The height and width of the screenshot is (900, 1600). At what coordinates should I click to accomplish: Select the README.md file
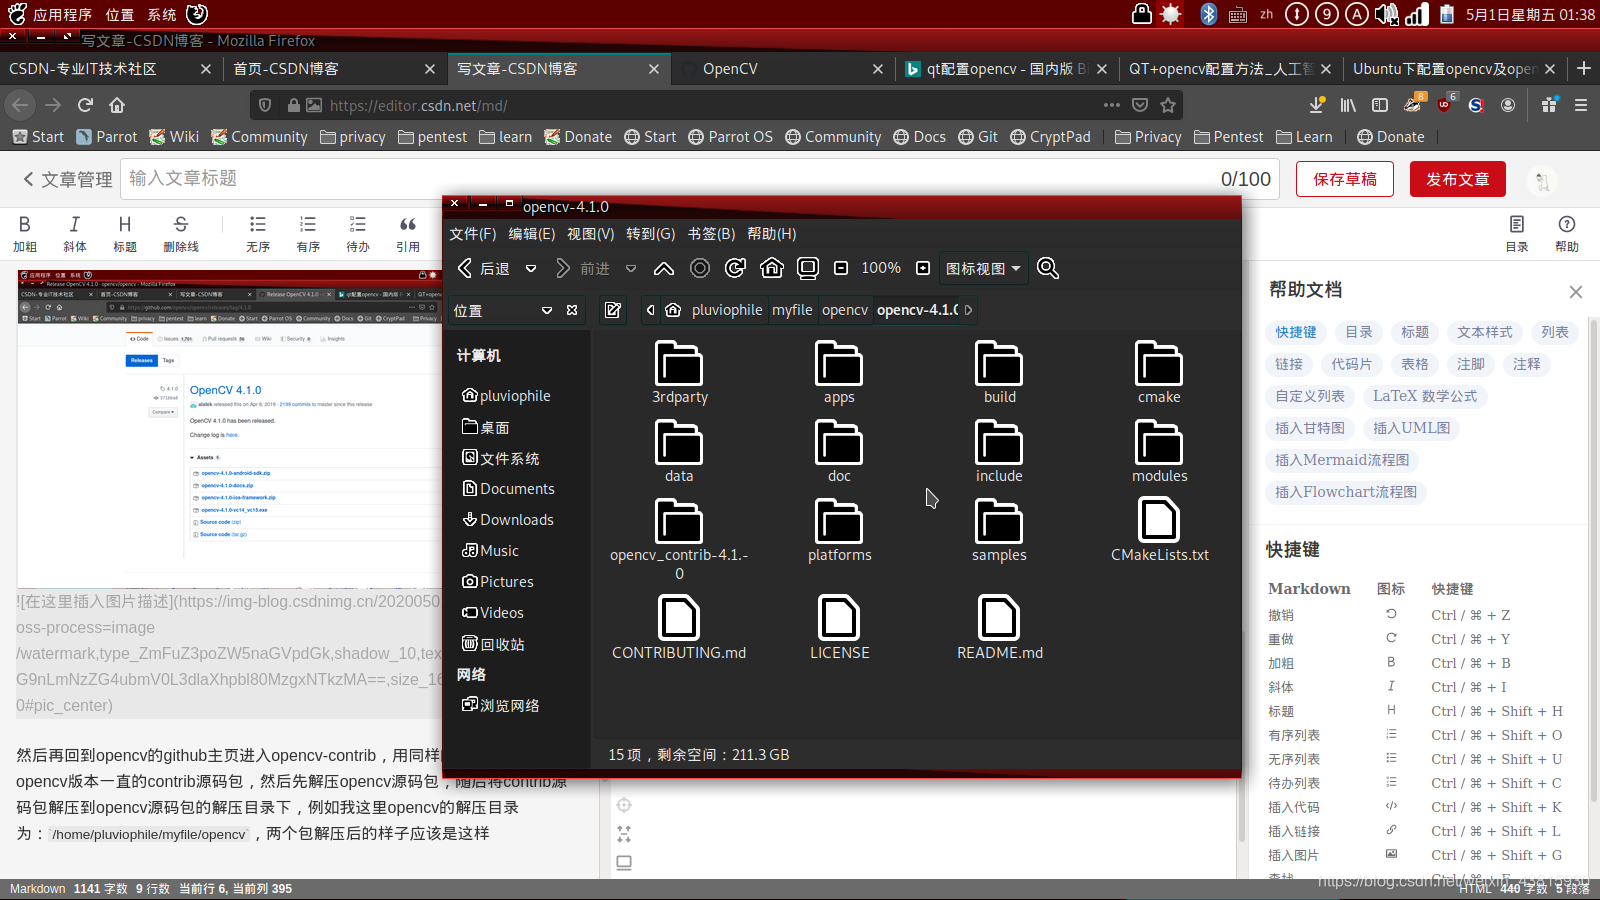click(x=999, y=627)
